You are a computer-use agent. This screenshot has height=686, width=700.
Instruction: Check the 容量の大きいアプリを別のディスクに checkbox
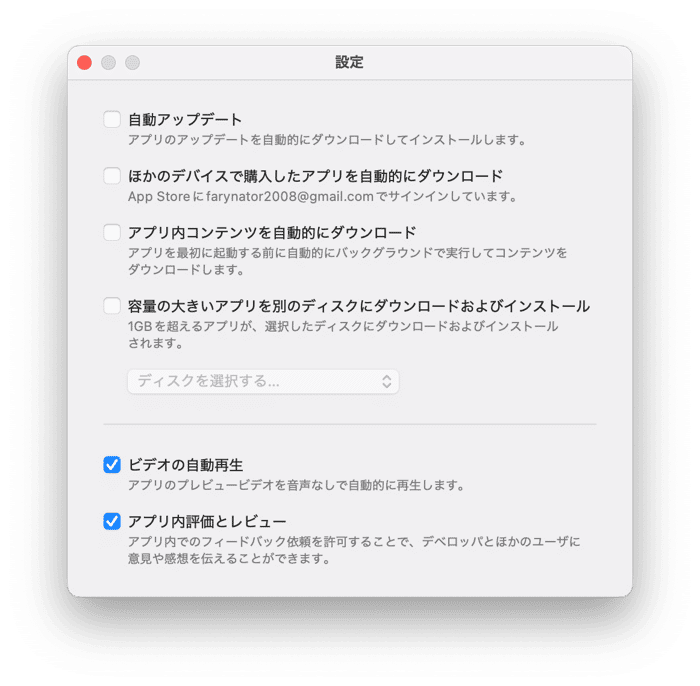[112, 306]
